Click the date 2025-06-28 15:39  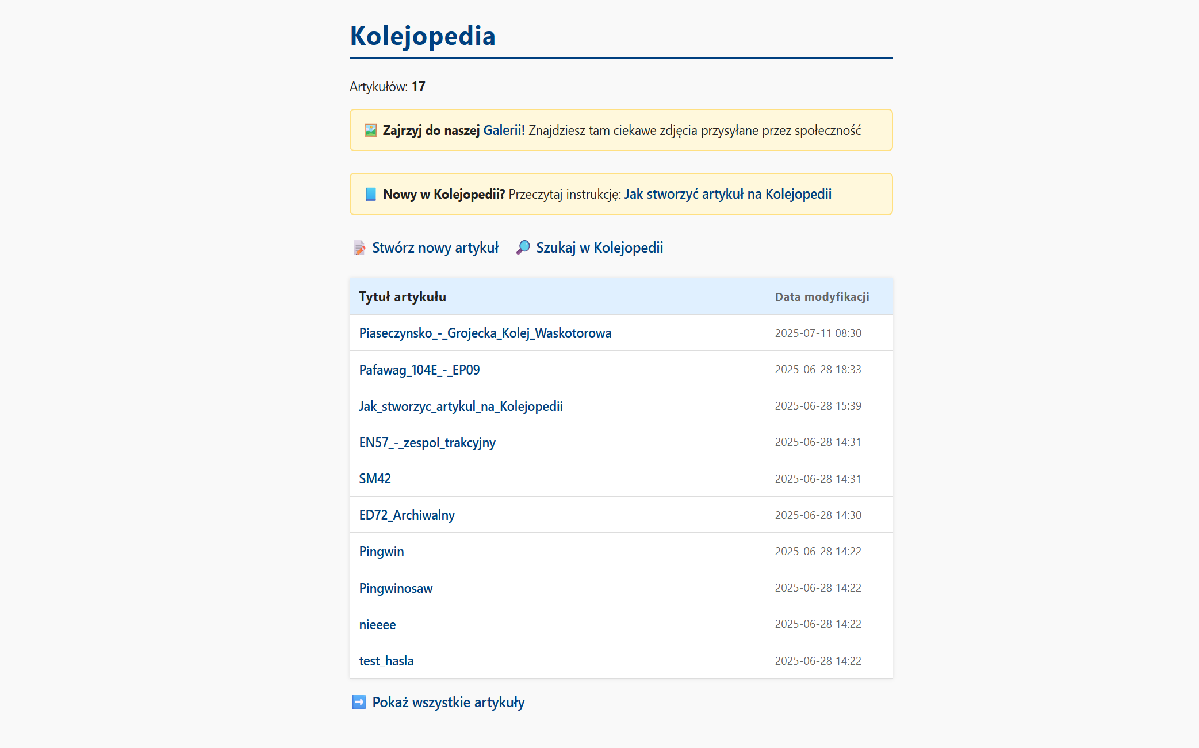(818, 406)
